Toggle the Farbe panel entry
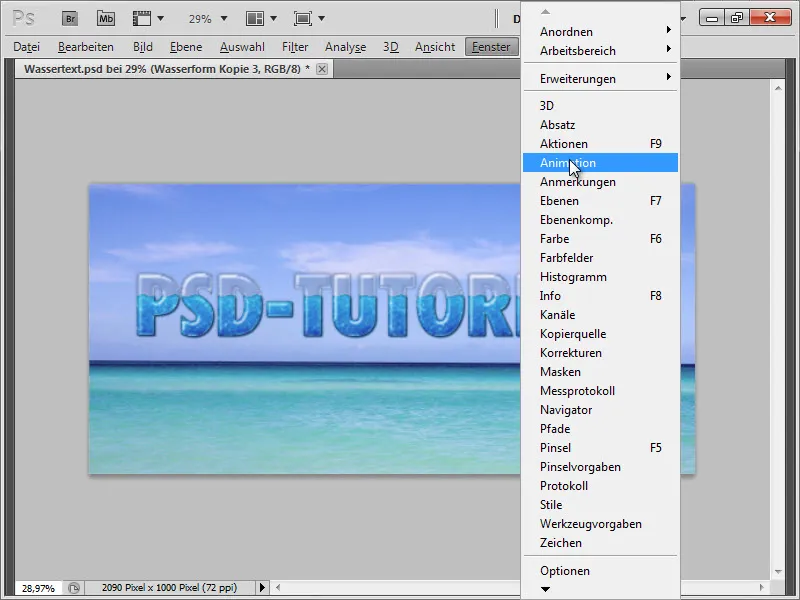Screen dimensions: 800x600 tap(601, 239)
